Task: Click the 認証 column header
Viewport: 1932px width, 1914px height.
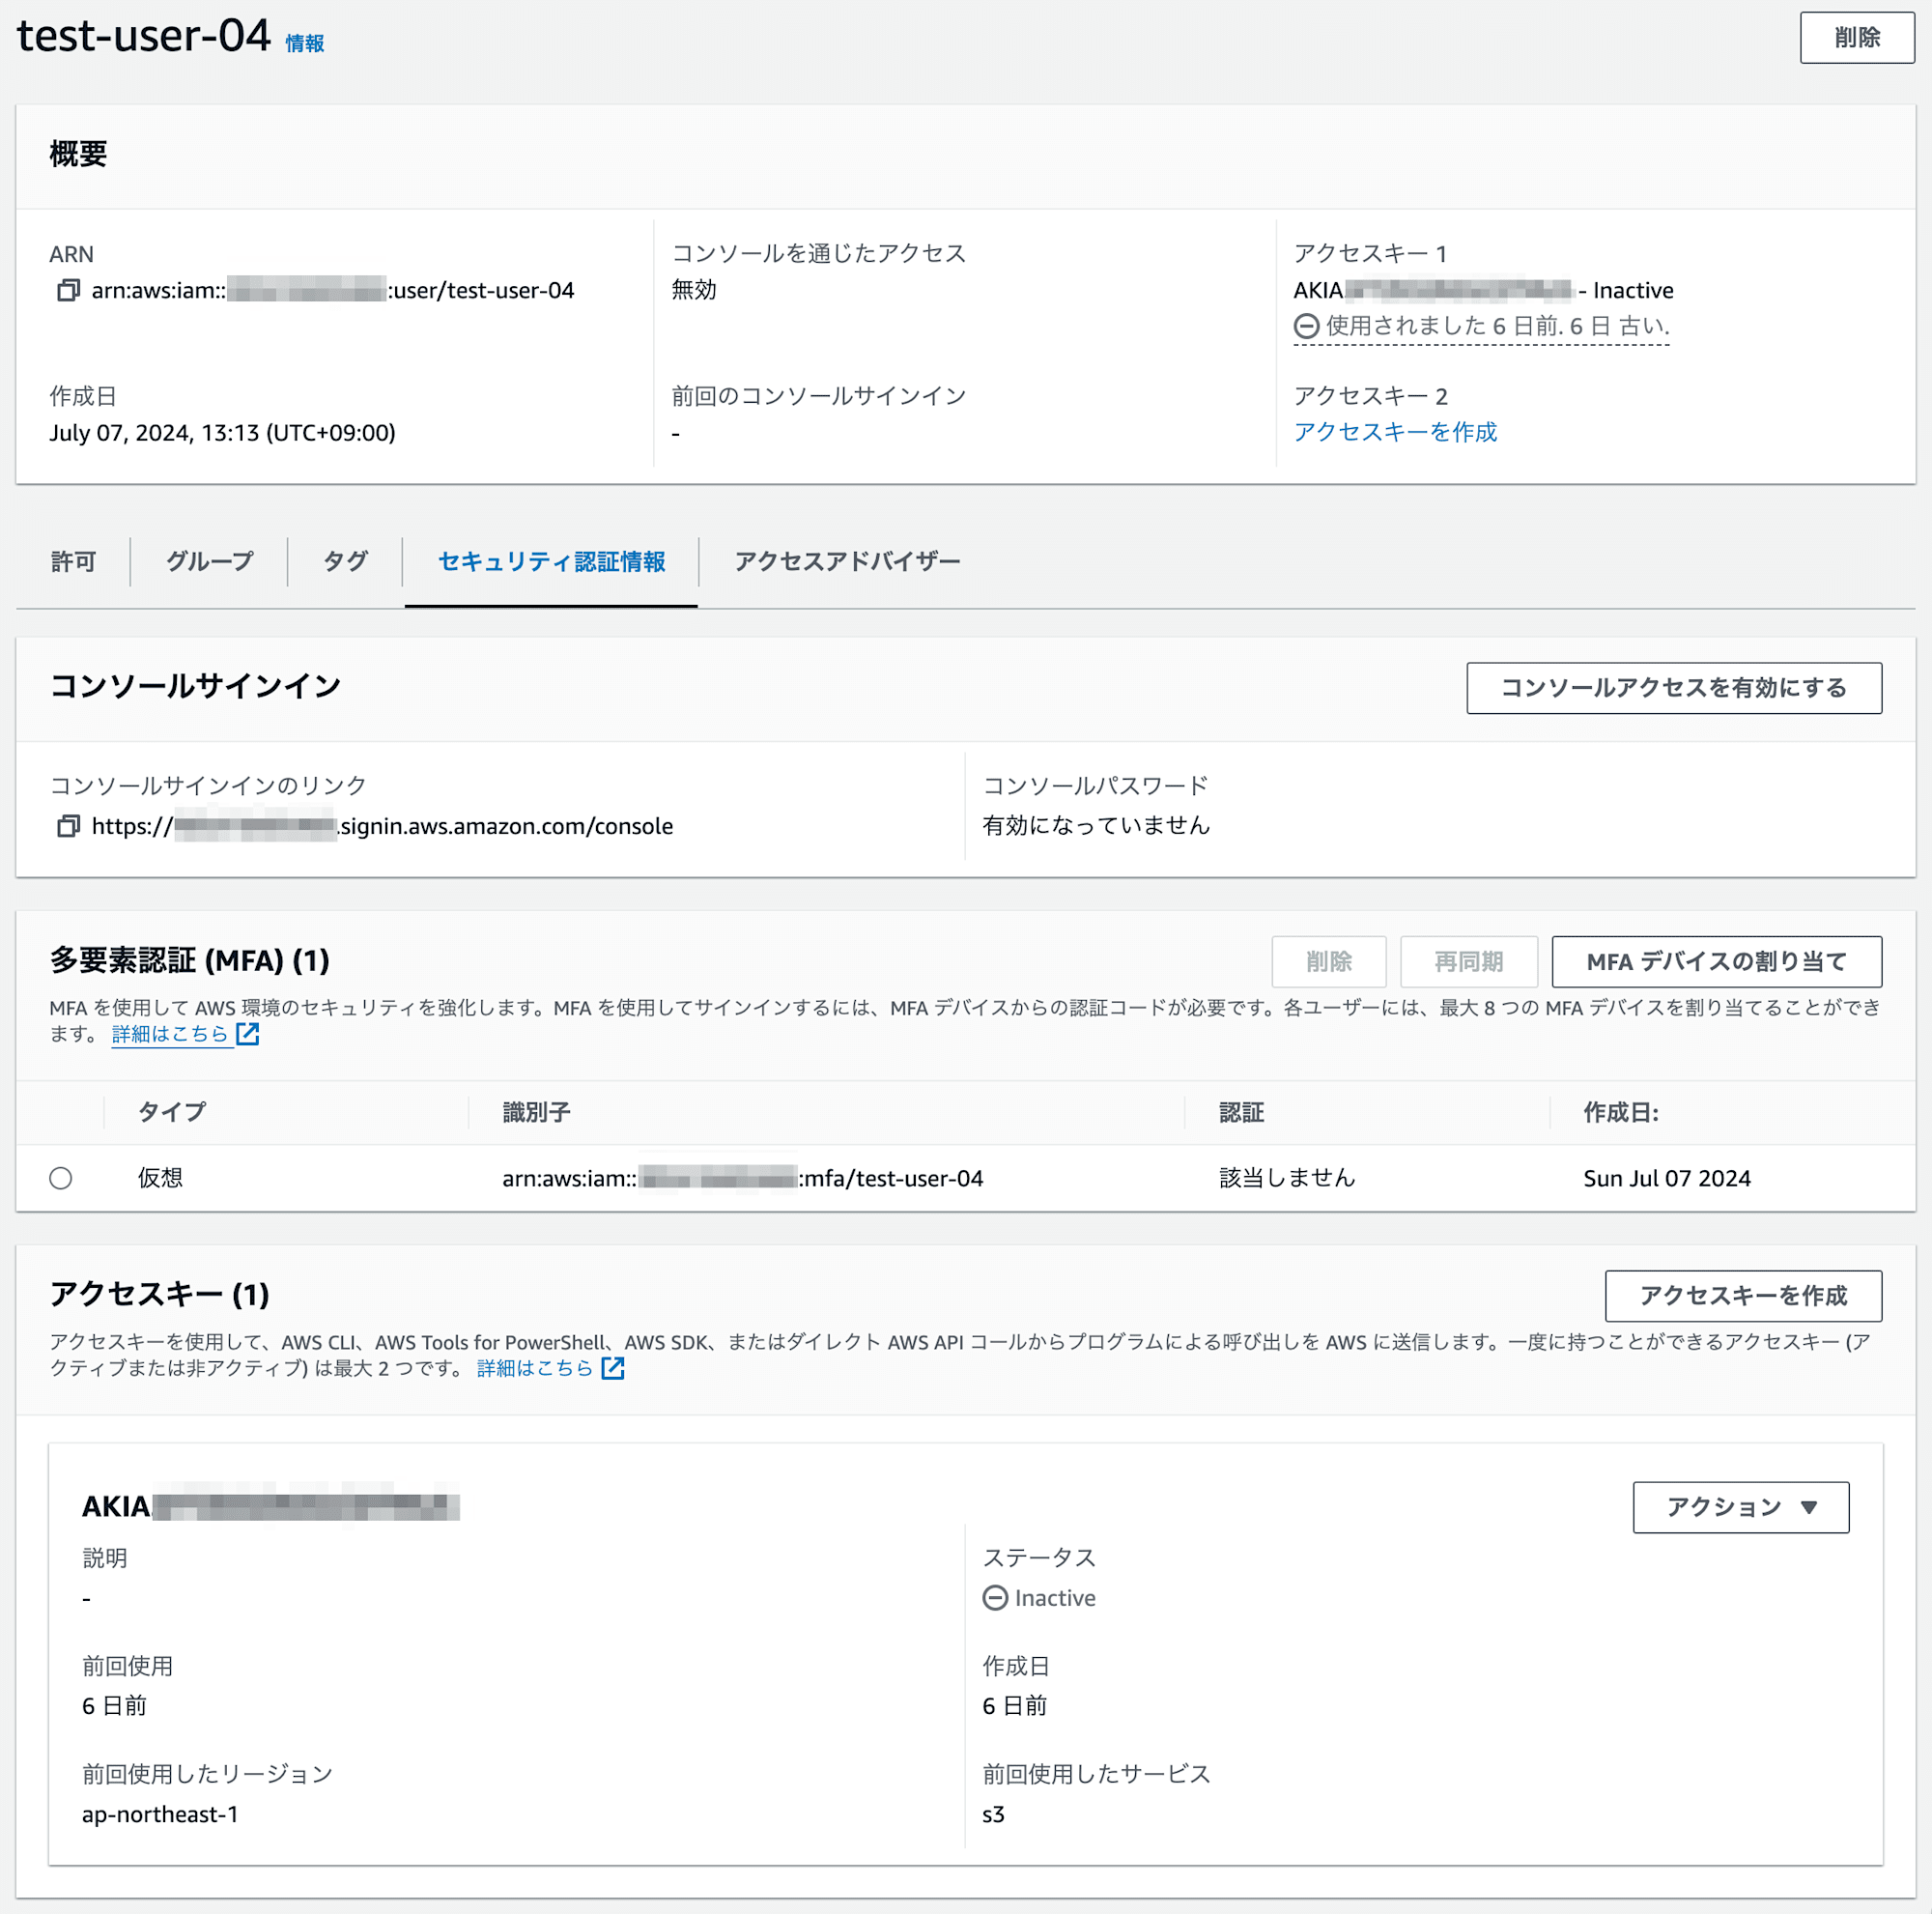Action: click(1241, 1112)
